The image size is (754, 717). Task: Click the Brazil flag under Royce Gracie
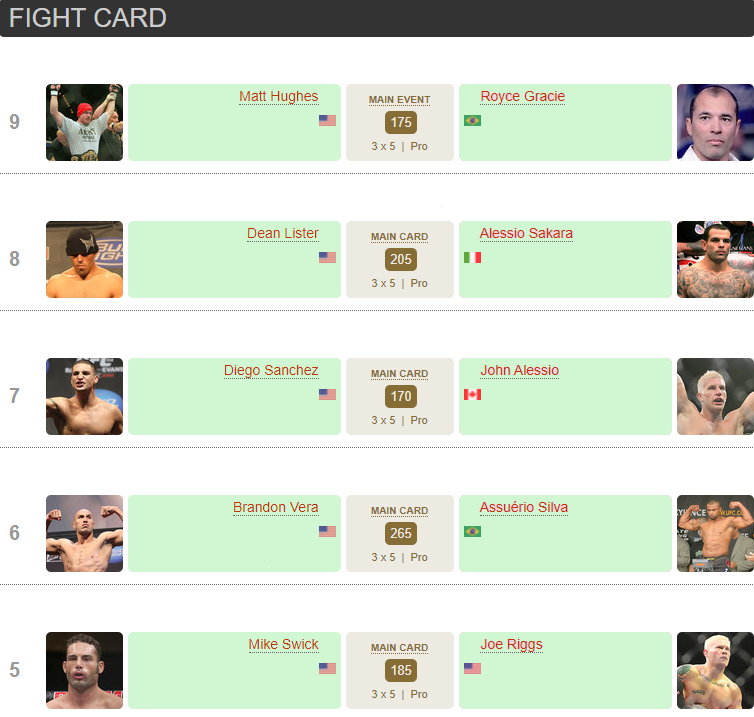coord(472,121)
